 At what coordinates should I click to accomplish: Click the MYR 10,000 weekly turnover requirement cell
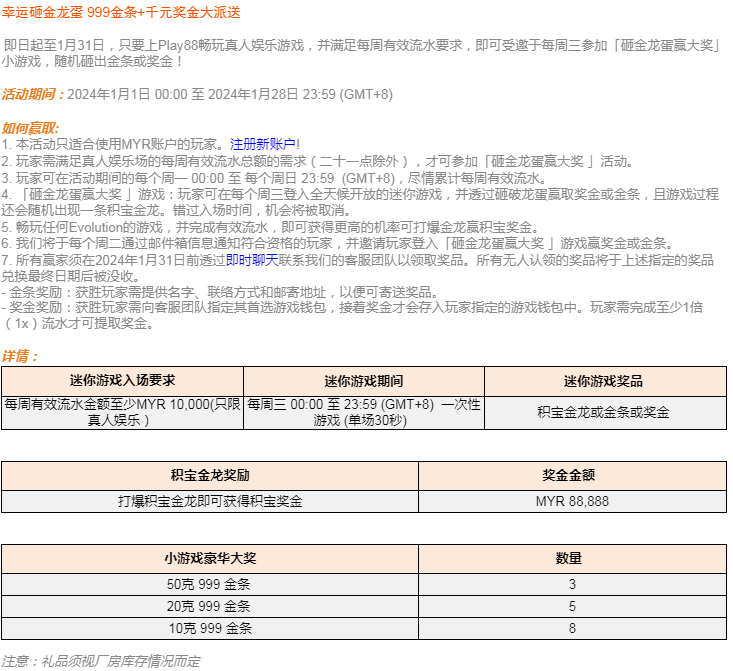click(122, 412)
